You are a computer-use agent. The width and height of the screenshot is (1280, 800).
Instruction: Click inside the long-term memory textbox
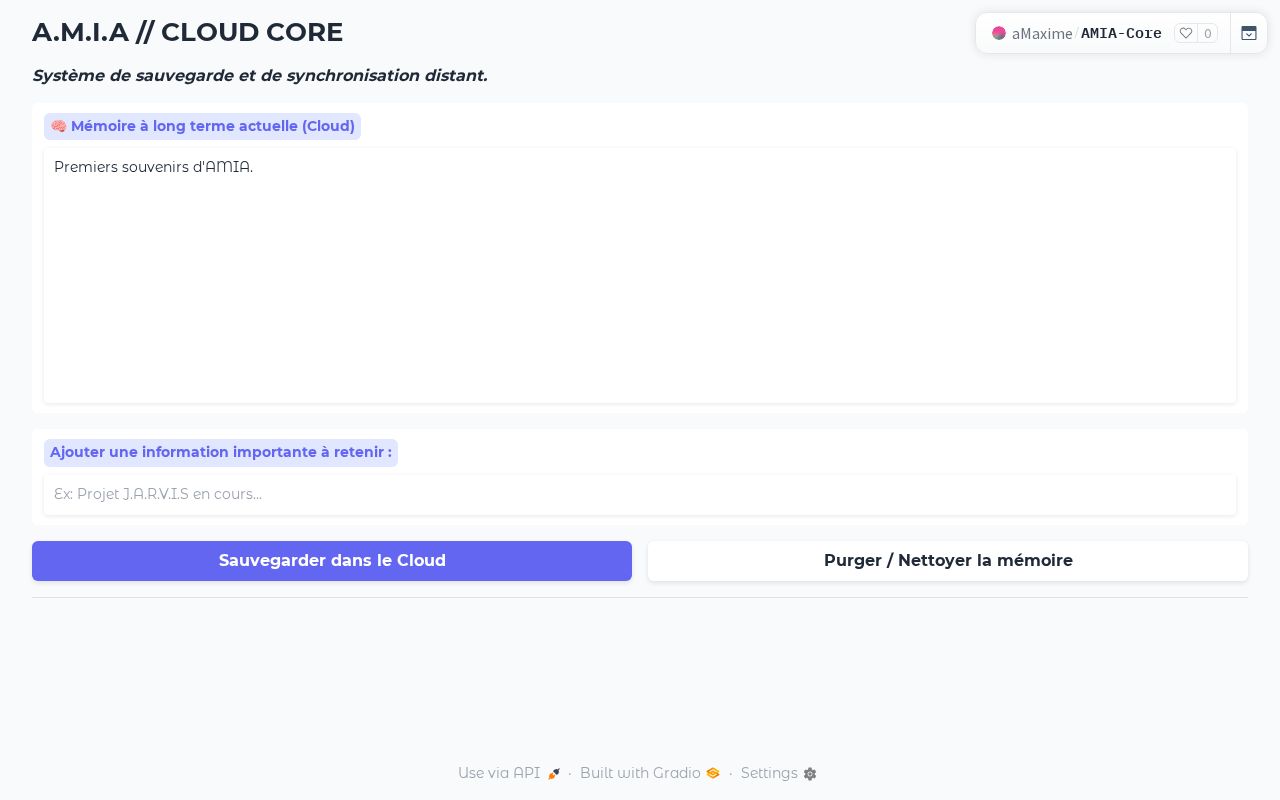(x=640, y=276)
